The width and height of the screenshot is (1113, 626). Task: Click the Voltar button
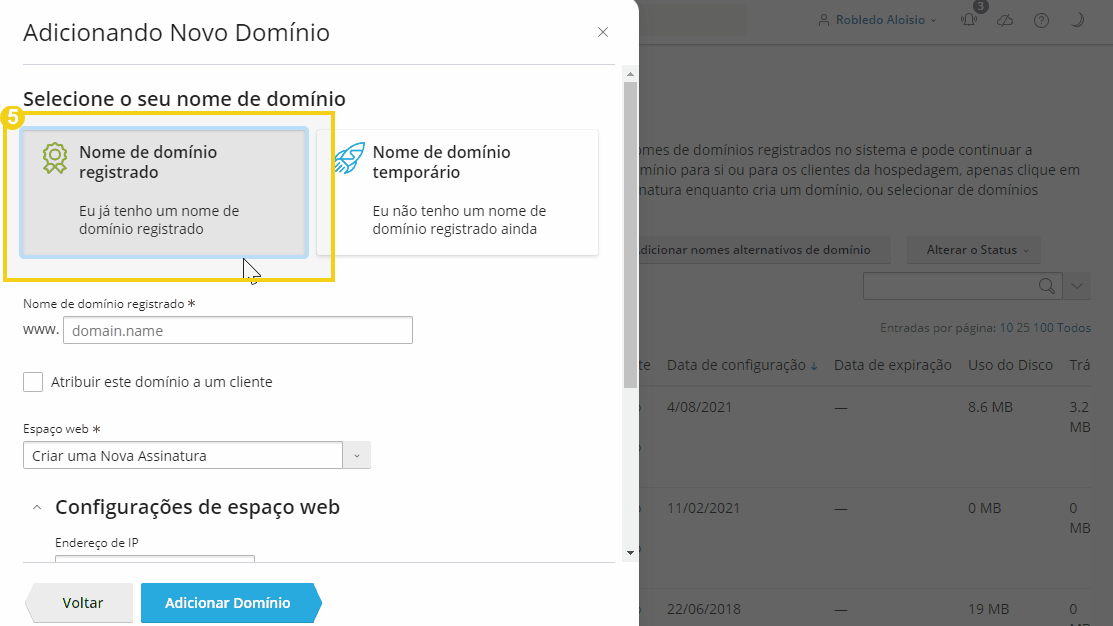click(80, 603)
